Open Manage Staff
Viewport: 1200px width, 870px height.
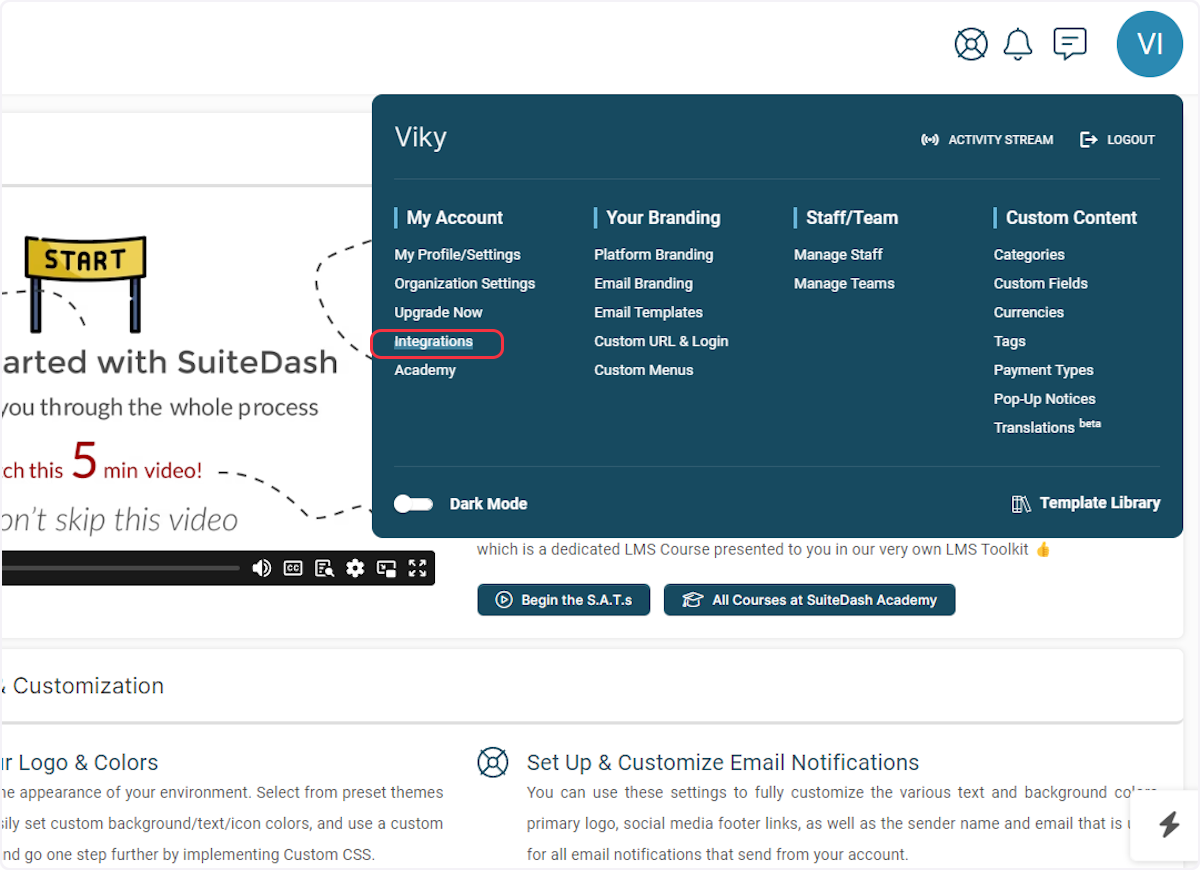[838, 255]
